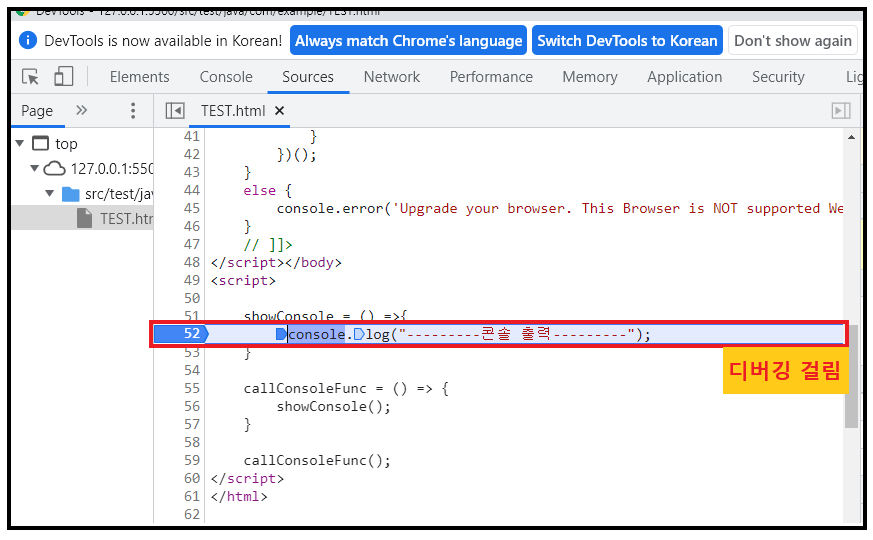Toggle inline breakpoint marker before log
This screenshot has height=540, width=873.
(359, 334)
